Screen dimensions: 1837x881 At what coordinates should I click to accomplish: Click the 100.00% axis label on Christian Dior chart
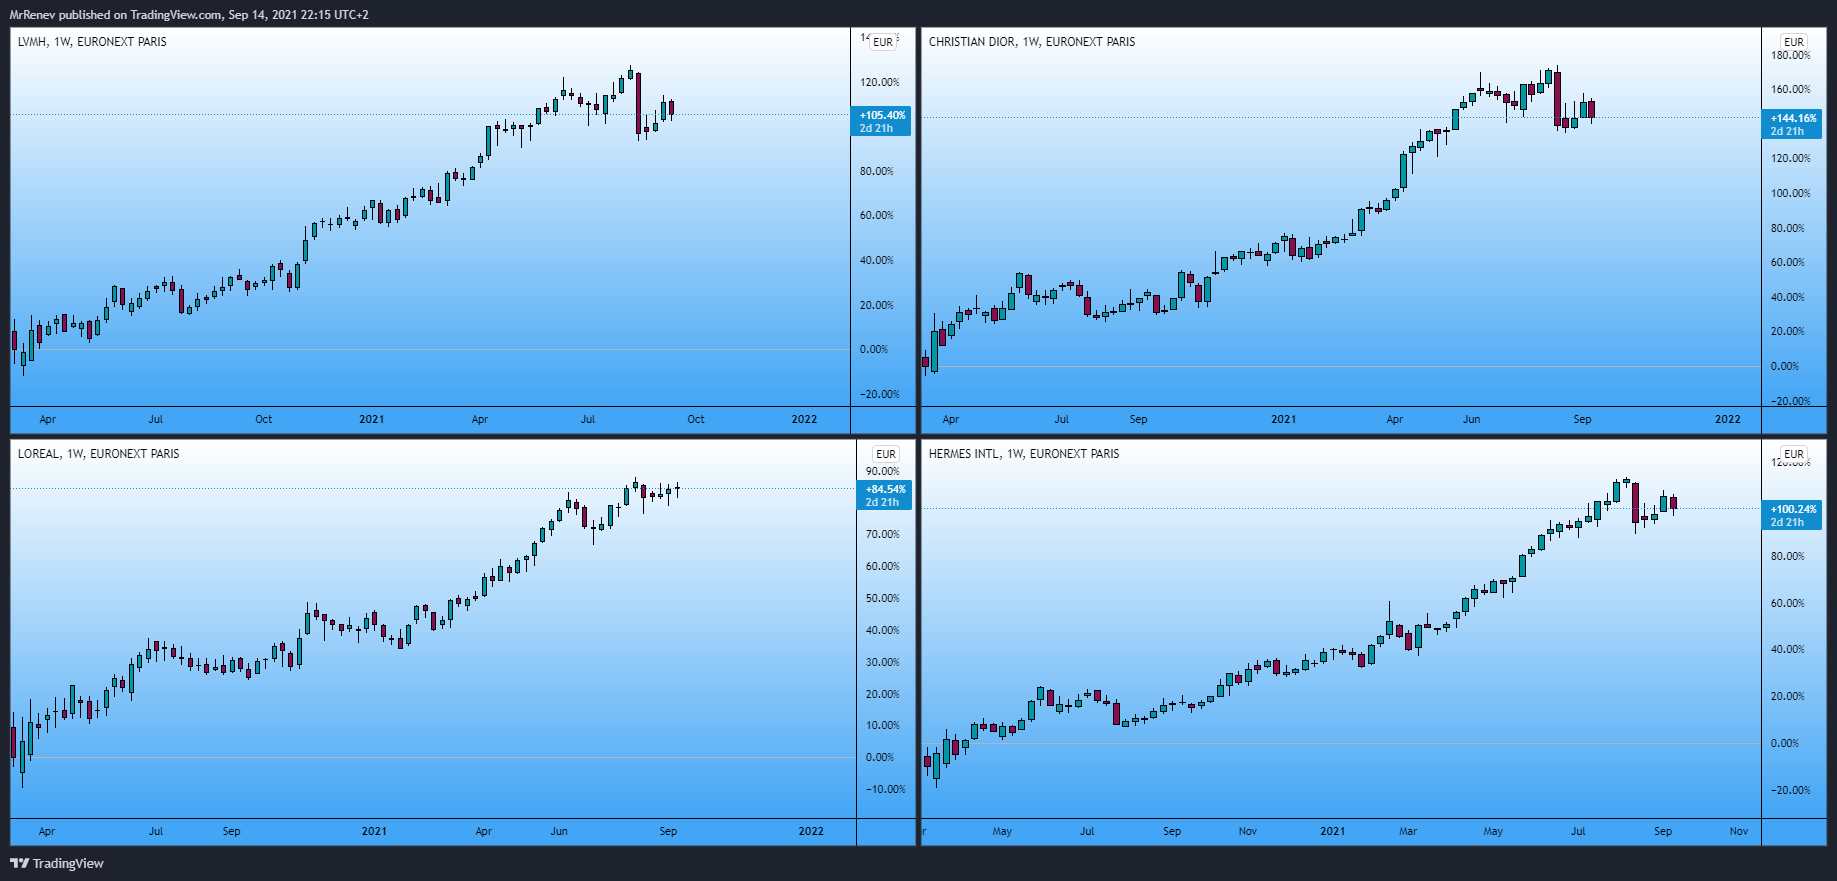[x=1791, y=194]
